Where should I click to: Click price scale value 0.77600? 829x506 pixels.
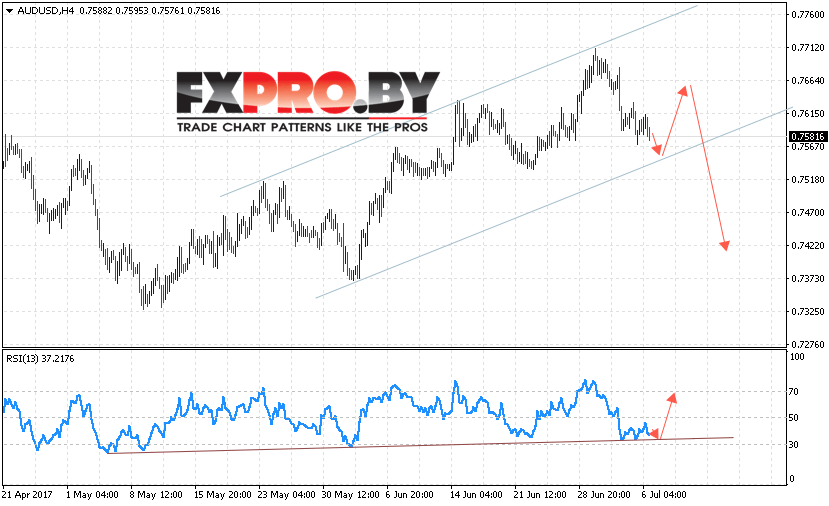(808, 15)
